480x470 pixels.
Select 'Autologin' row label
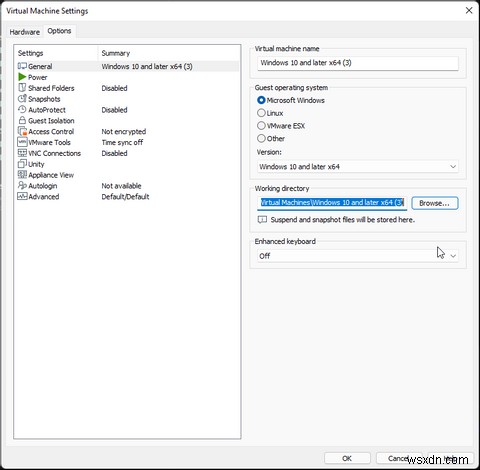43,186
